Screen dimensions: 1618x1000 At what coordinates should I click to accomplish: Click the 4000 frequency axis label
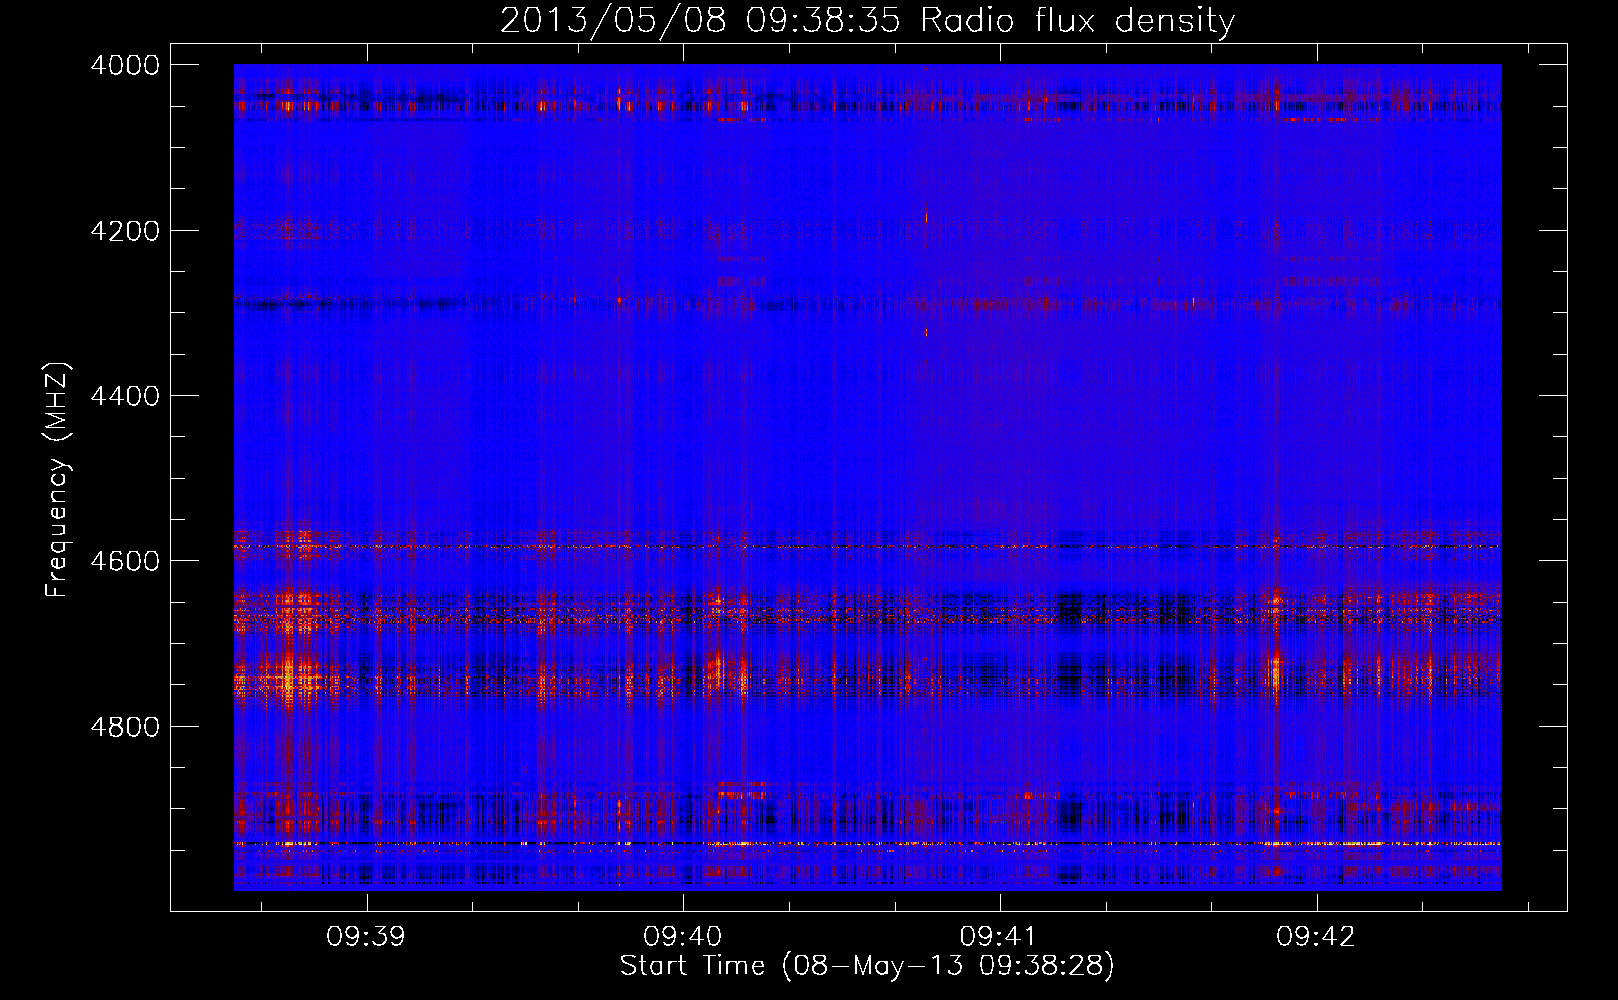click(x=125, y=65)
